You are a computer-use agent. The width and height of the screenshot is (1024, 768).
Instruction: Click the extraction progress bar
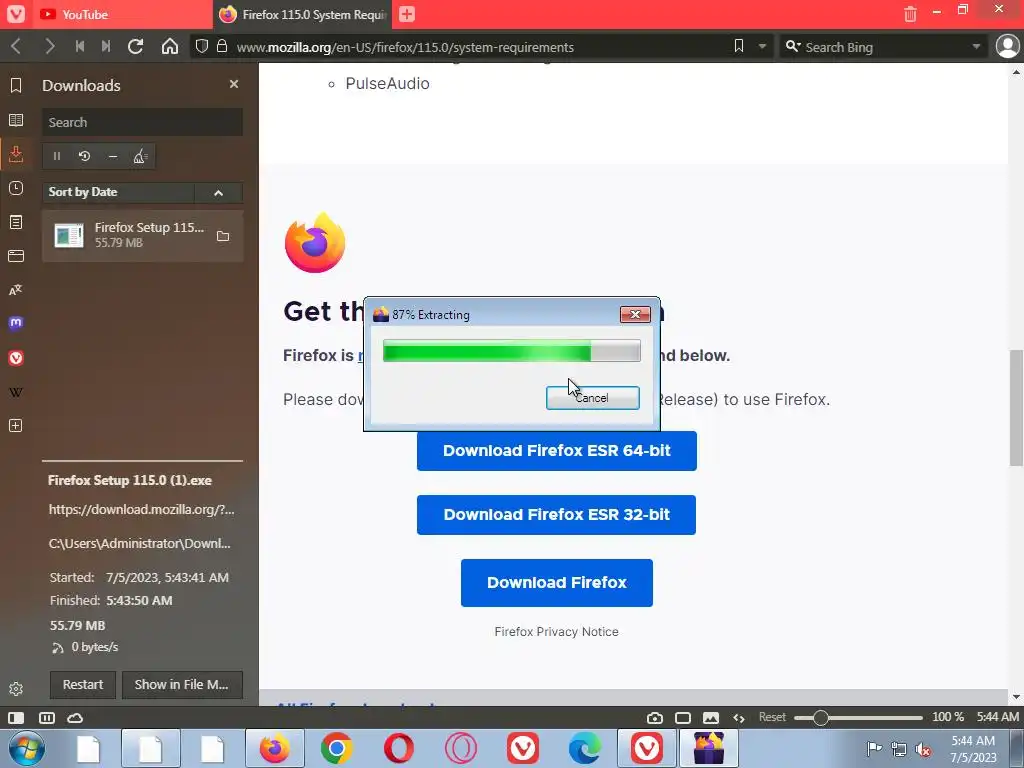click(511, 351)
